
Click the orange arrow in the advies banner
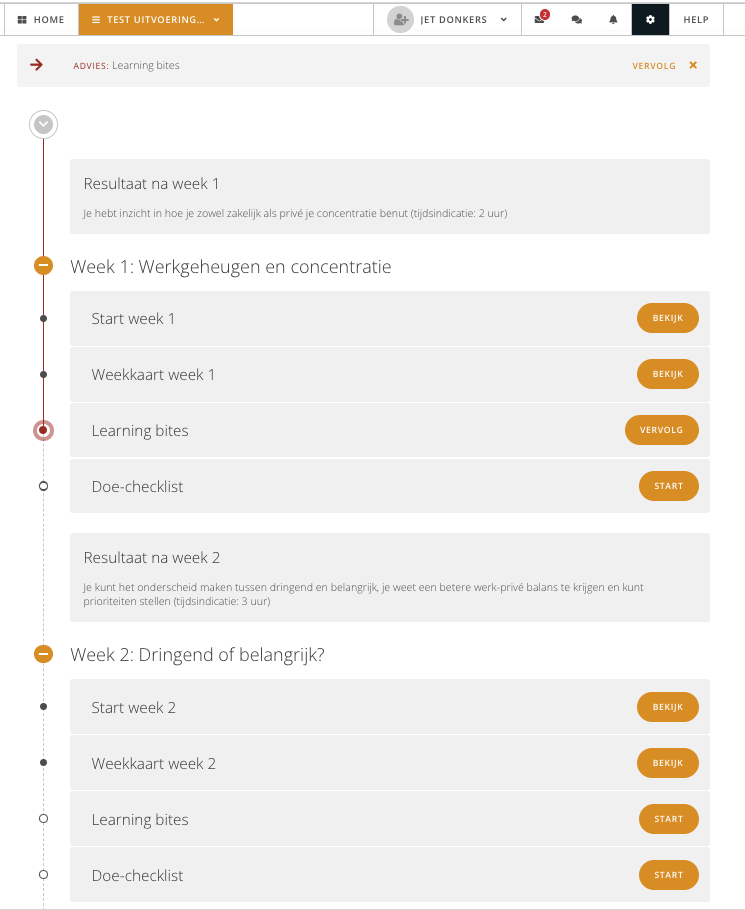tap(38, 65)
